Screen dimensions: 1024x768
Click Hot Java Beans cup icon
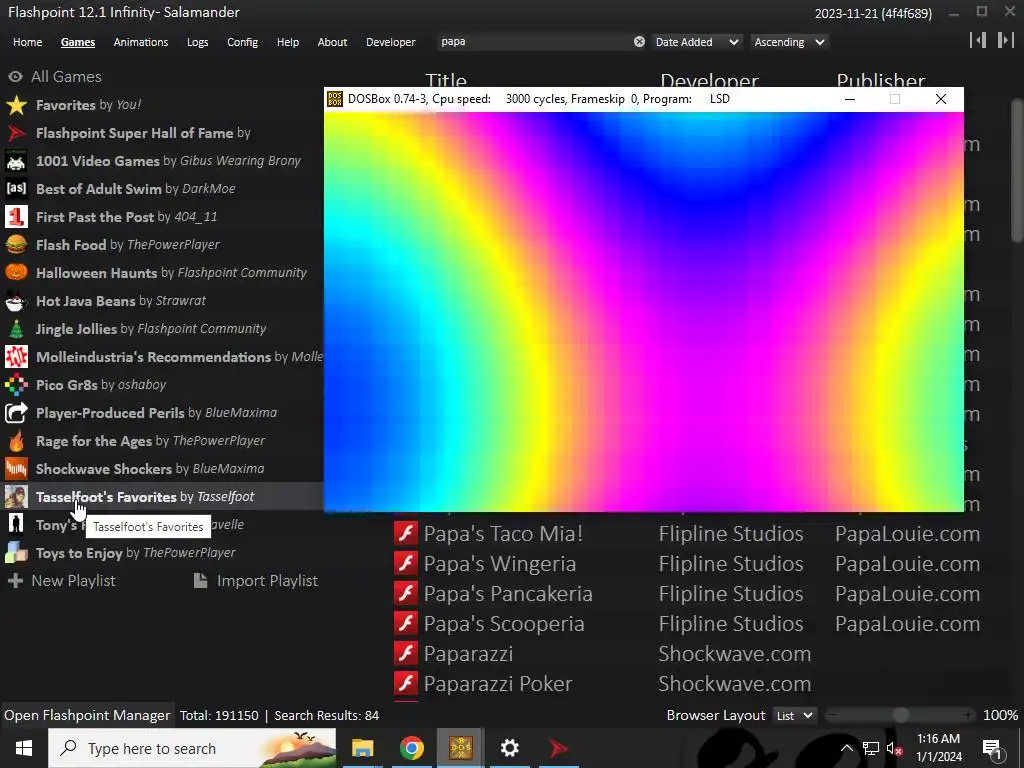[16, 301]
